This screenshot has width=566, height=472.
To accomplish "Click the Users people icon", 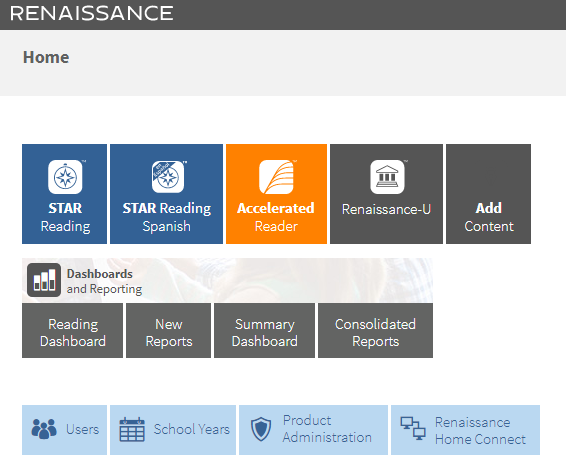I will pyautogui.click(x=44, y=429).
